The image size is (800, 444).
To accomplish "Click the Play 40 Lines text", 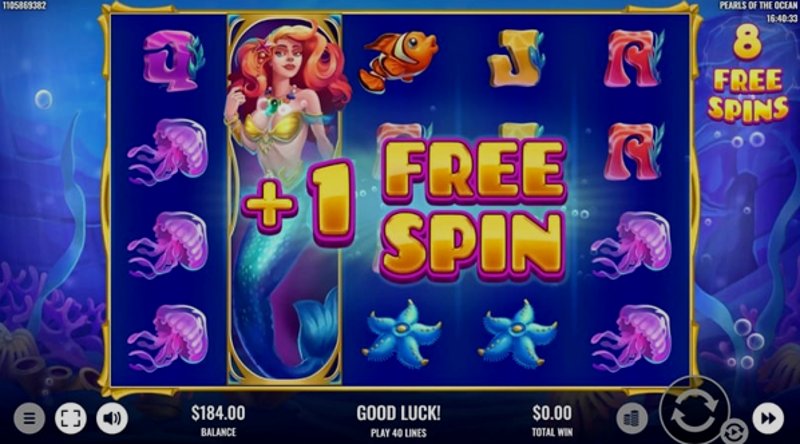I will point(398,433).
